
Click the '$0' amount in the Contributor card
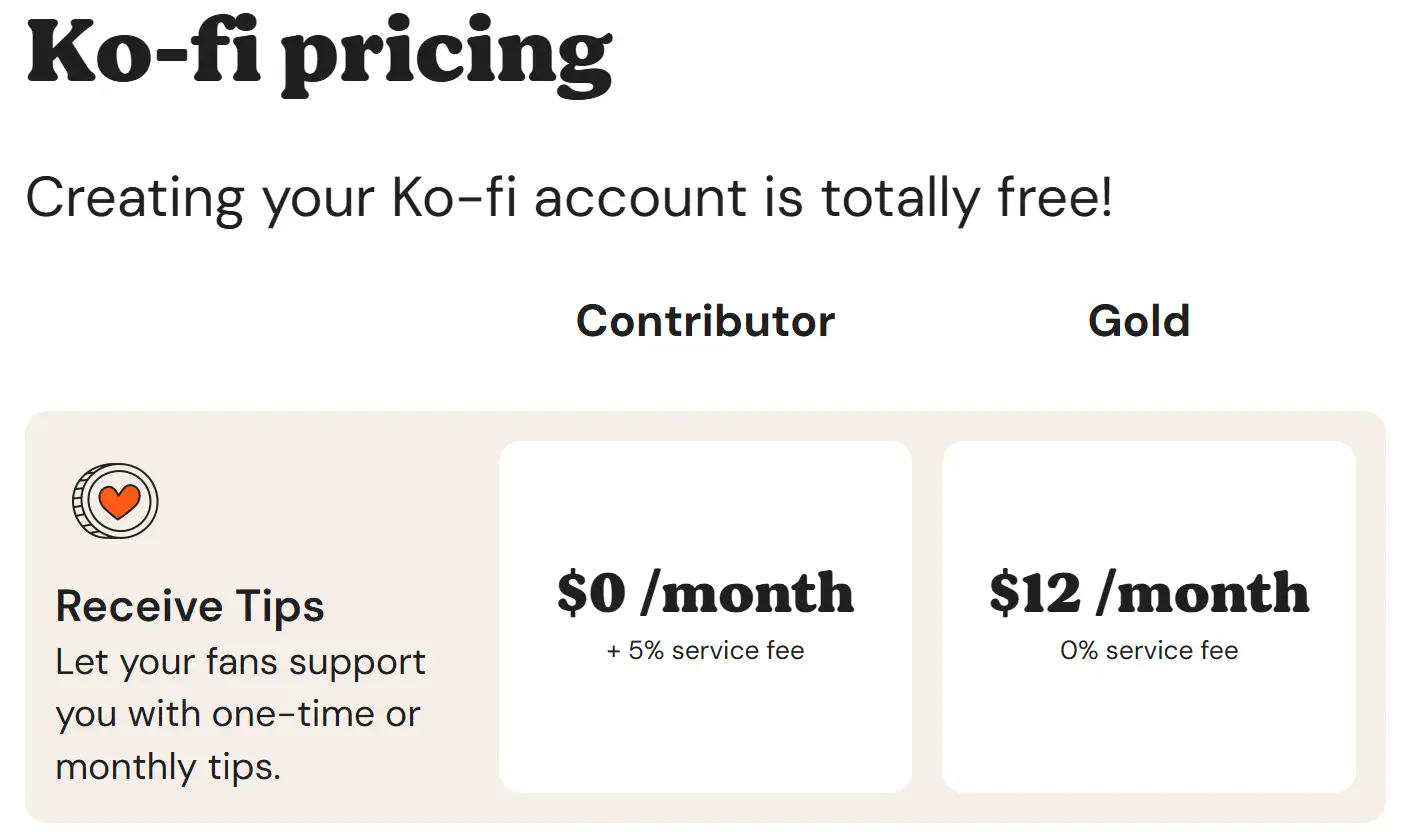591,593
